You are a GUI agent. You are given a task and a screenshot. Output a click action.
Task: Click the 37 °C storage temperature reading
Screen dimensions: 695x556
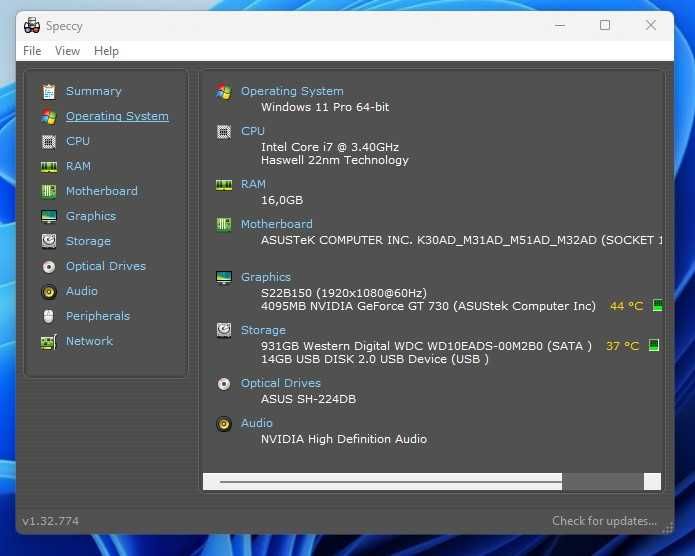(622, 346)
